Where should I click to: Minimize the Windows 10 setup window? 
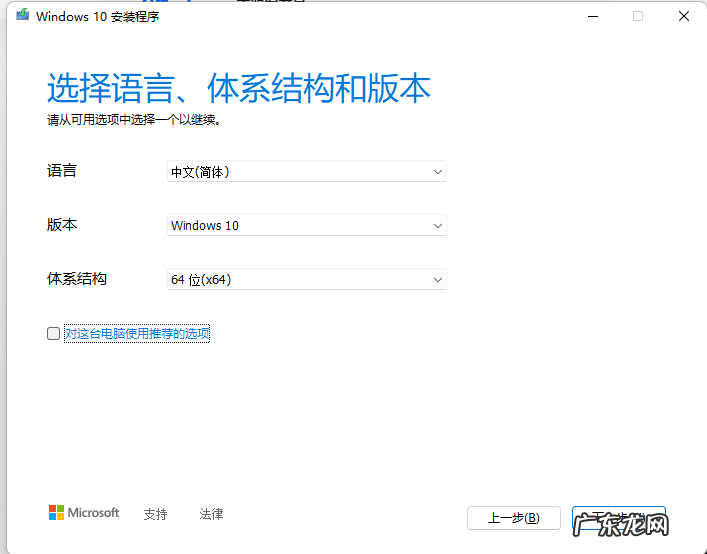593,16
